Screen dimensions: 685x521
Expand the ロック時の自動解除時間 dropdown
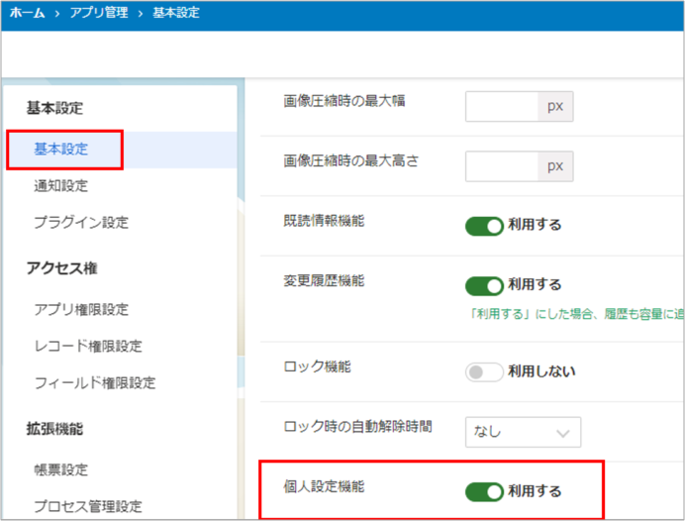pyautogui.click(x=523, y=432)
